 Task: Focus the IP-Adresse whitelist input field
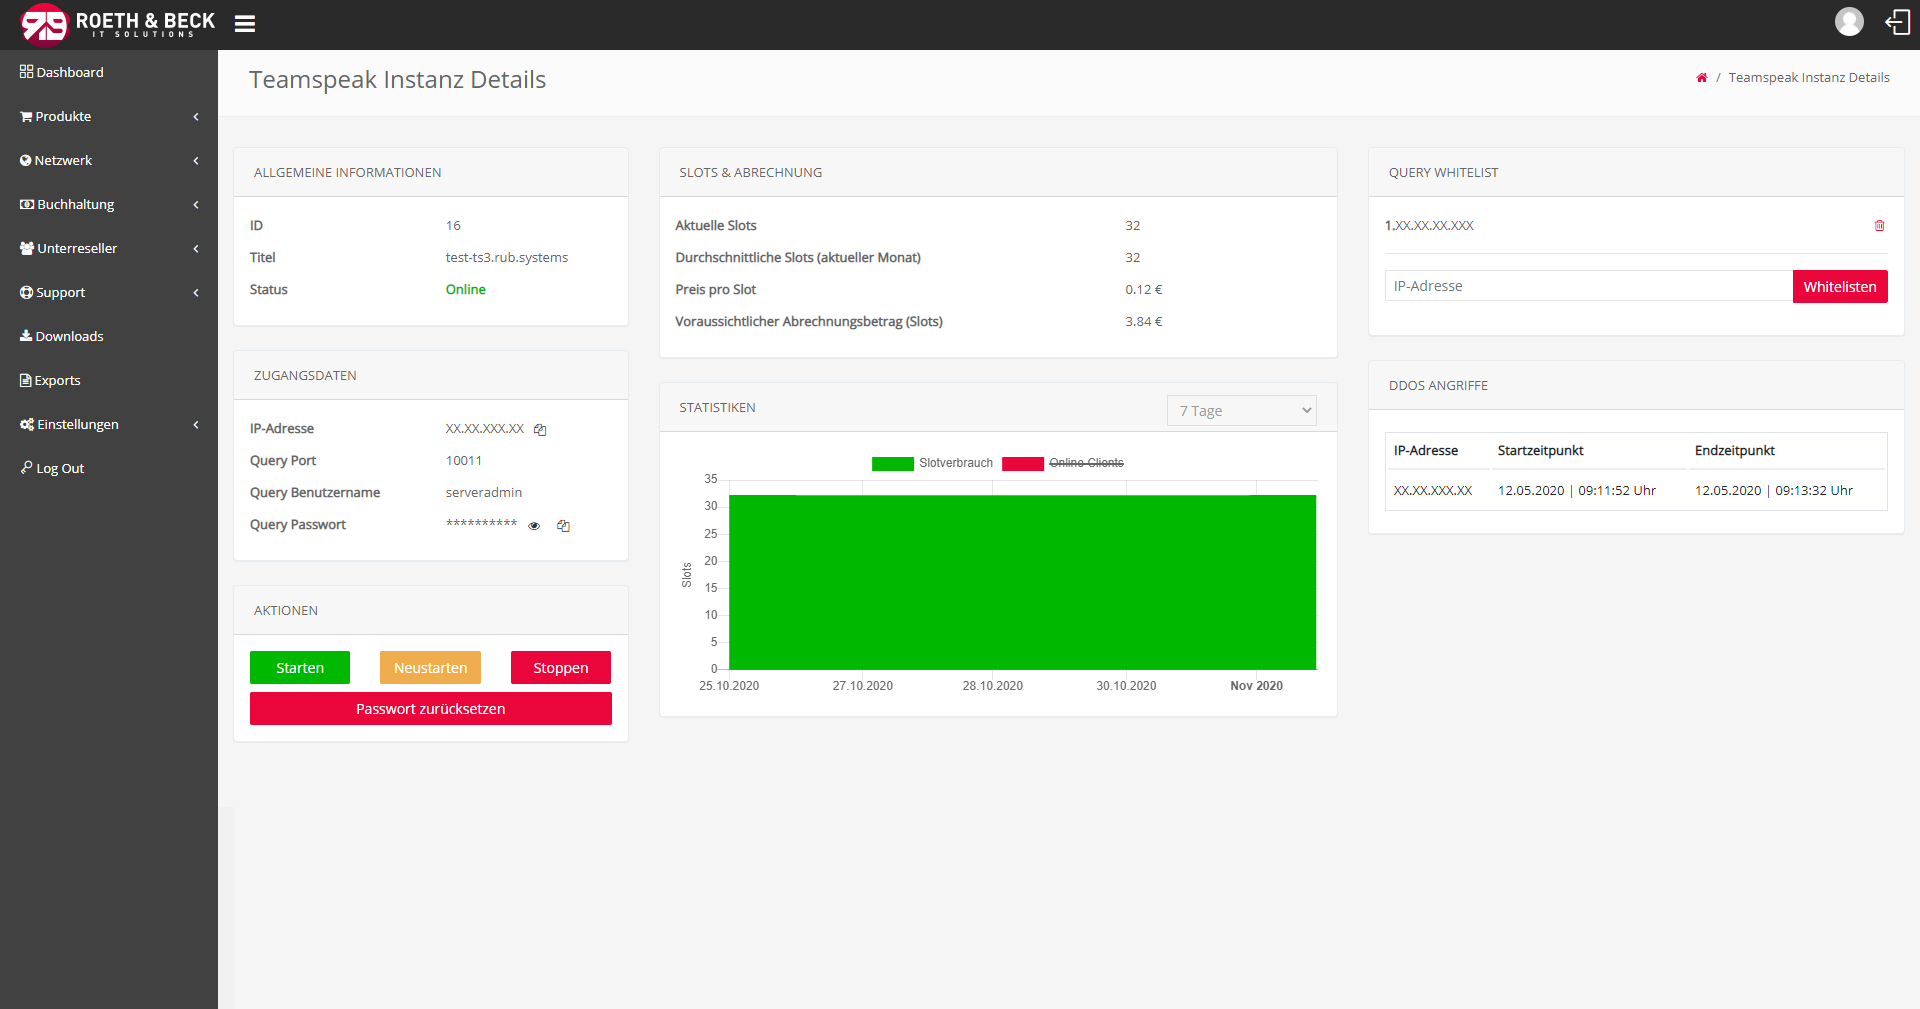[1587, 286]
